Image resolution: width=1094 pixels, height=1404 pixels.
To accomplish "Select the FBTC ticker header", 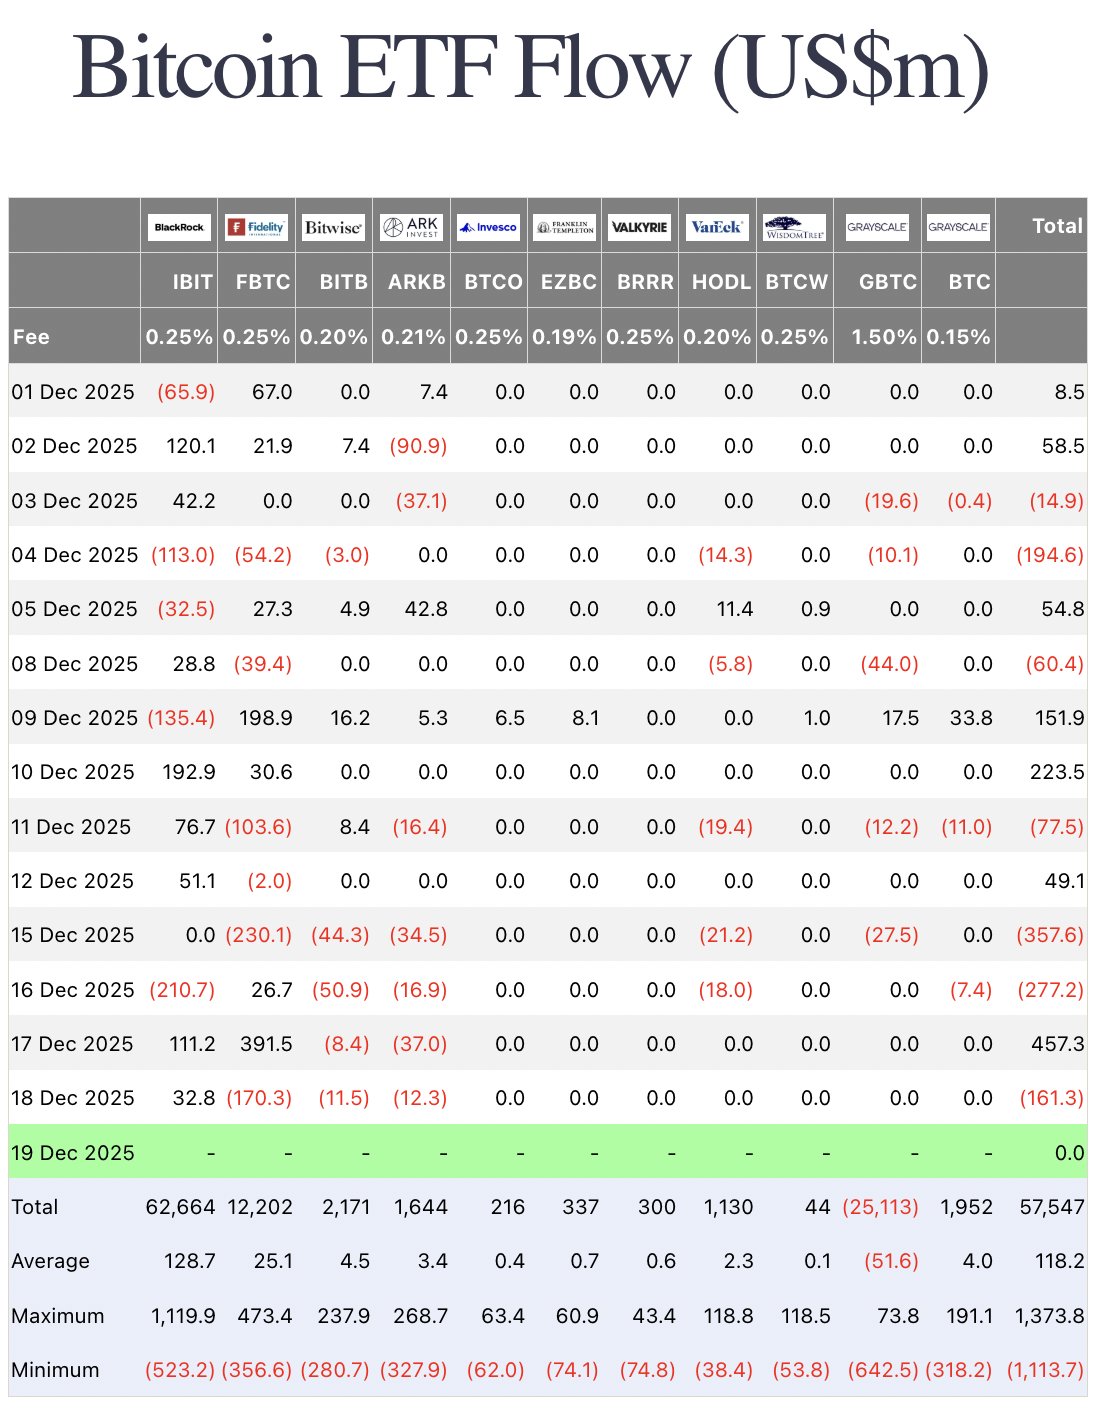I will point(263,282).
